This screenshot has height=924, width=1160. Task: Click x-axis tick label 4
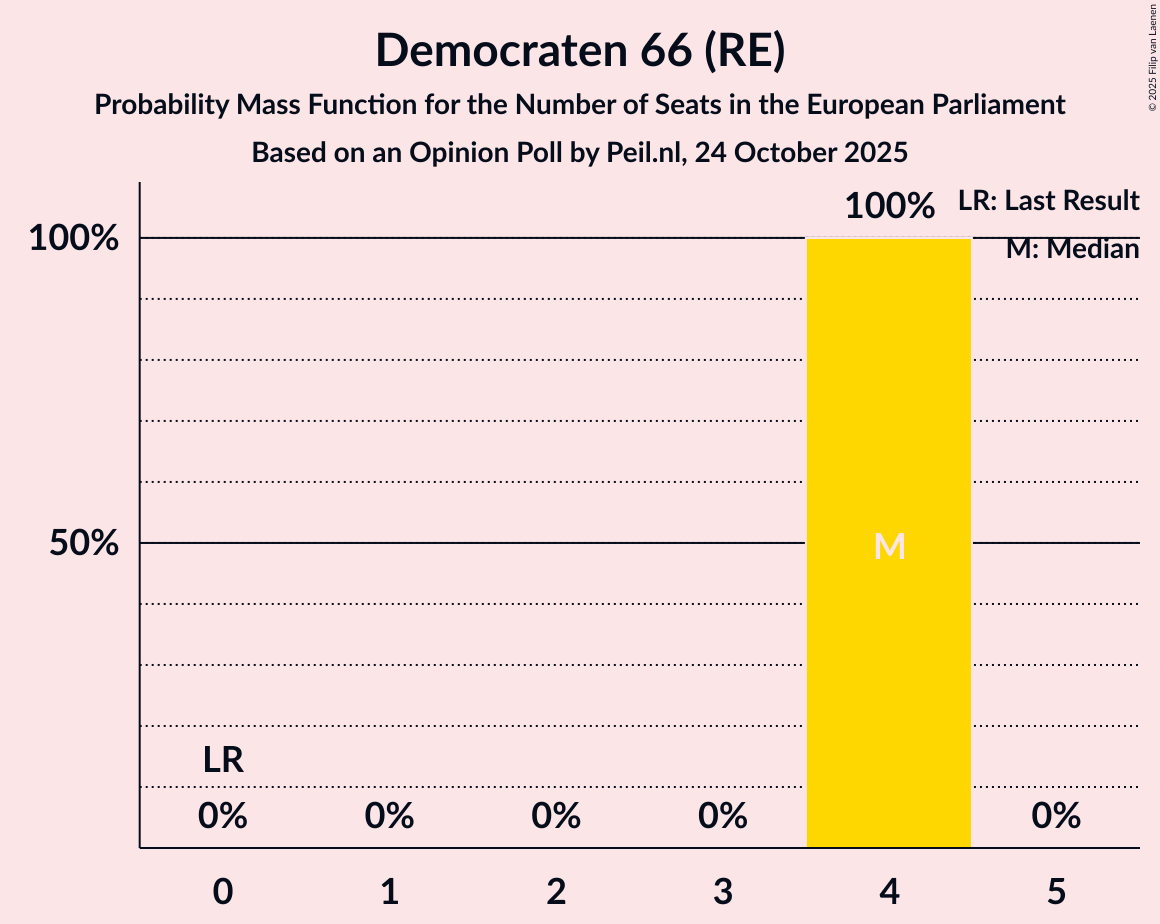click(x=889, y=891)
